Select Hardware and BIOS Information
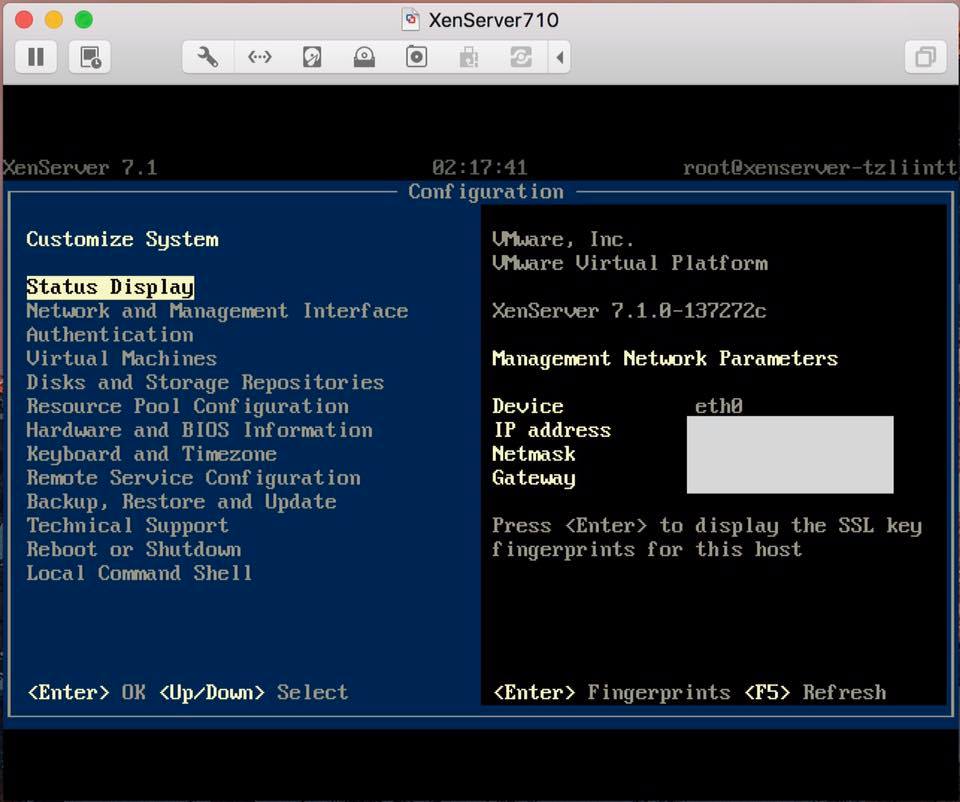The width and height of the screenshot is (960, 802). point(200,430)
